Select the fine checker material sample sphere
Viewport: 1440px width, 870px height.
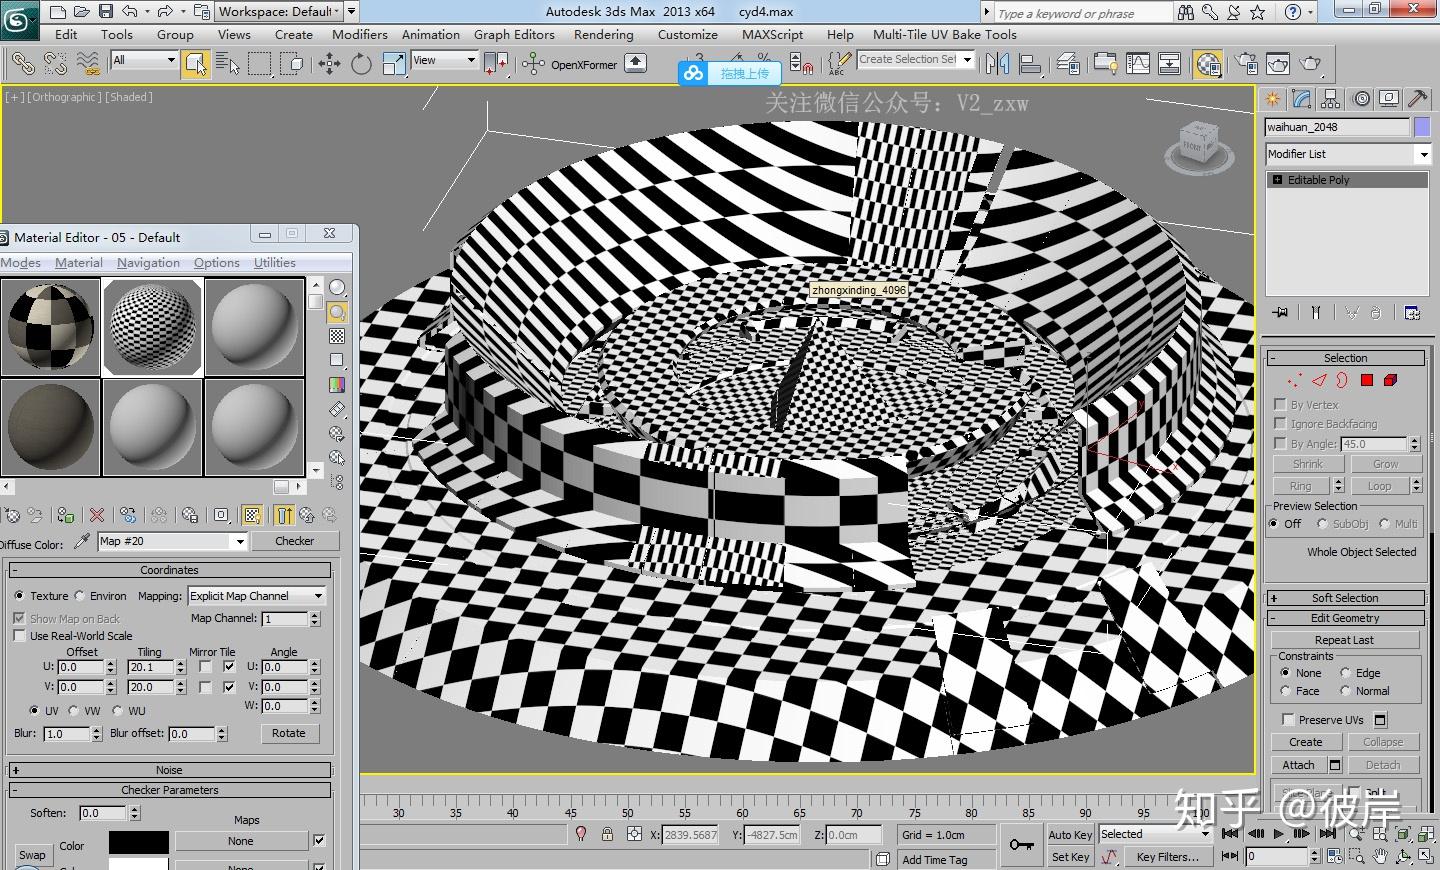pyautogui.click(x=153, y=326)
